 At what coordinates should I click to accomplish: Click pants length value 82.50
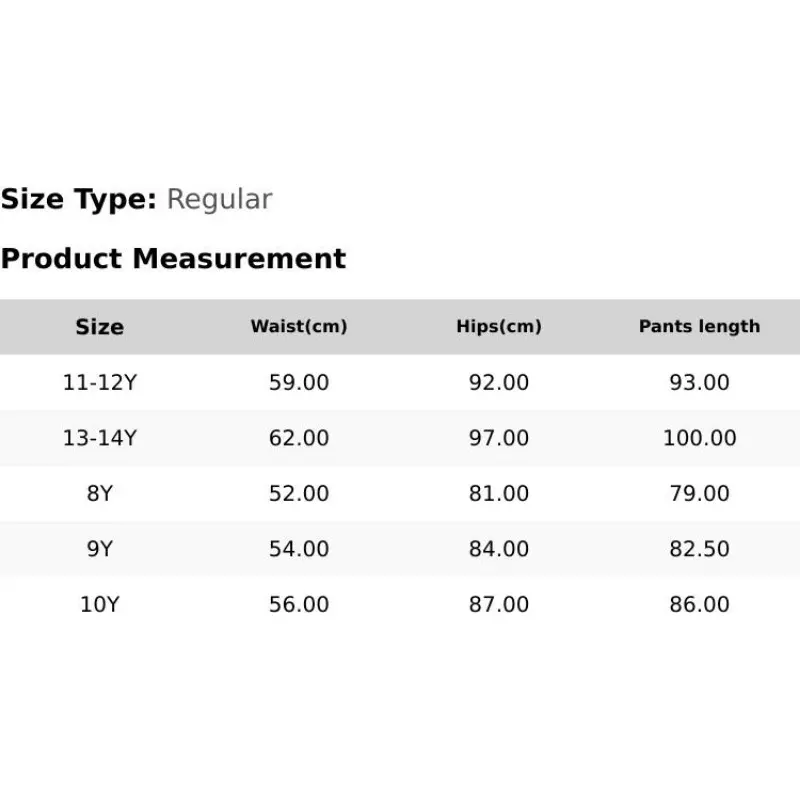699,549
